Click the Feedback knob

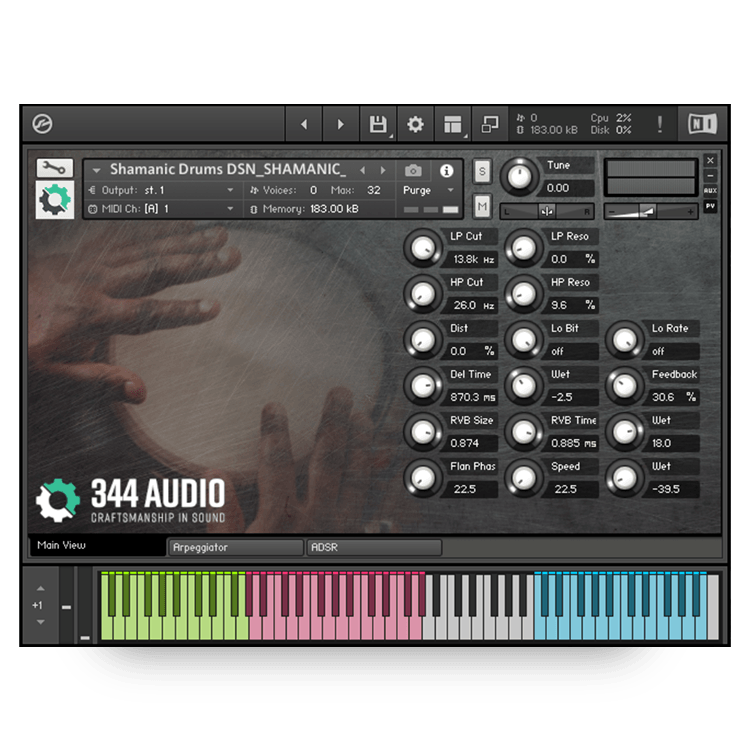(x=625, y=386)
